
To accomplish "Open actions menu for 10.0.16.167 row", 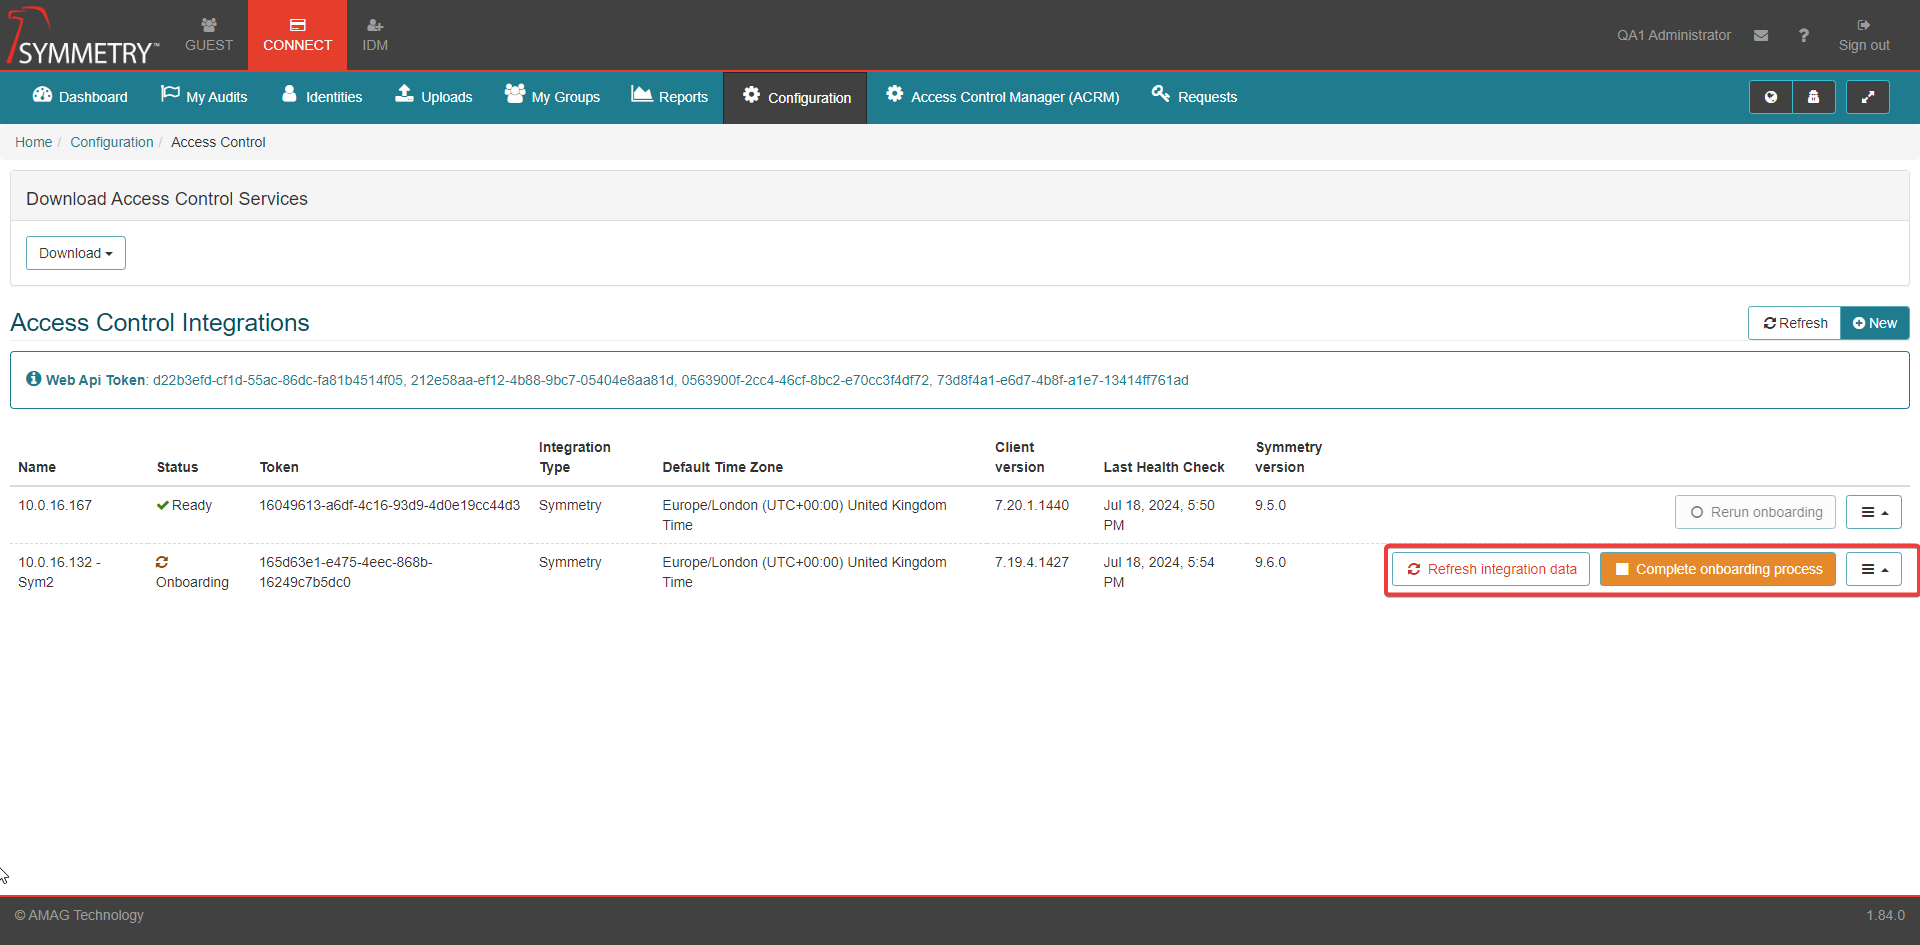I will coord(1874,512).
